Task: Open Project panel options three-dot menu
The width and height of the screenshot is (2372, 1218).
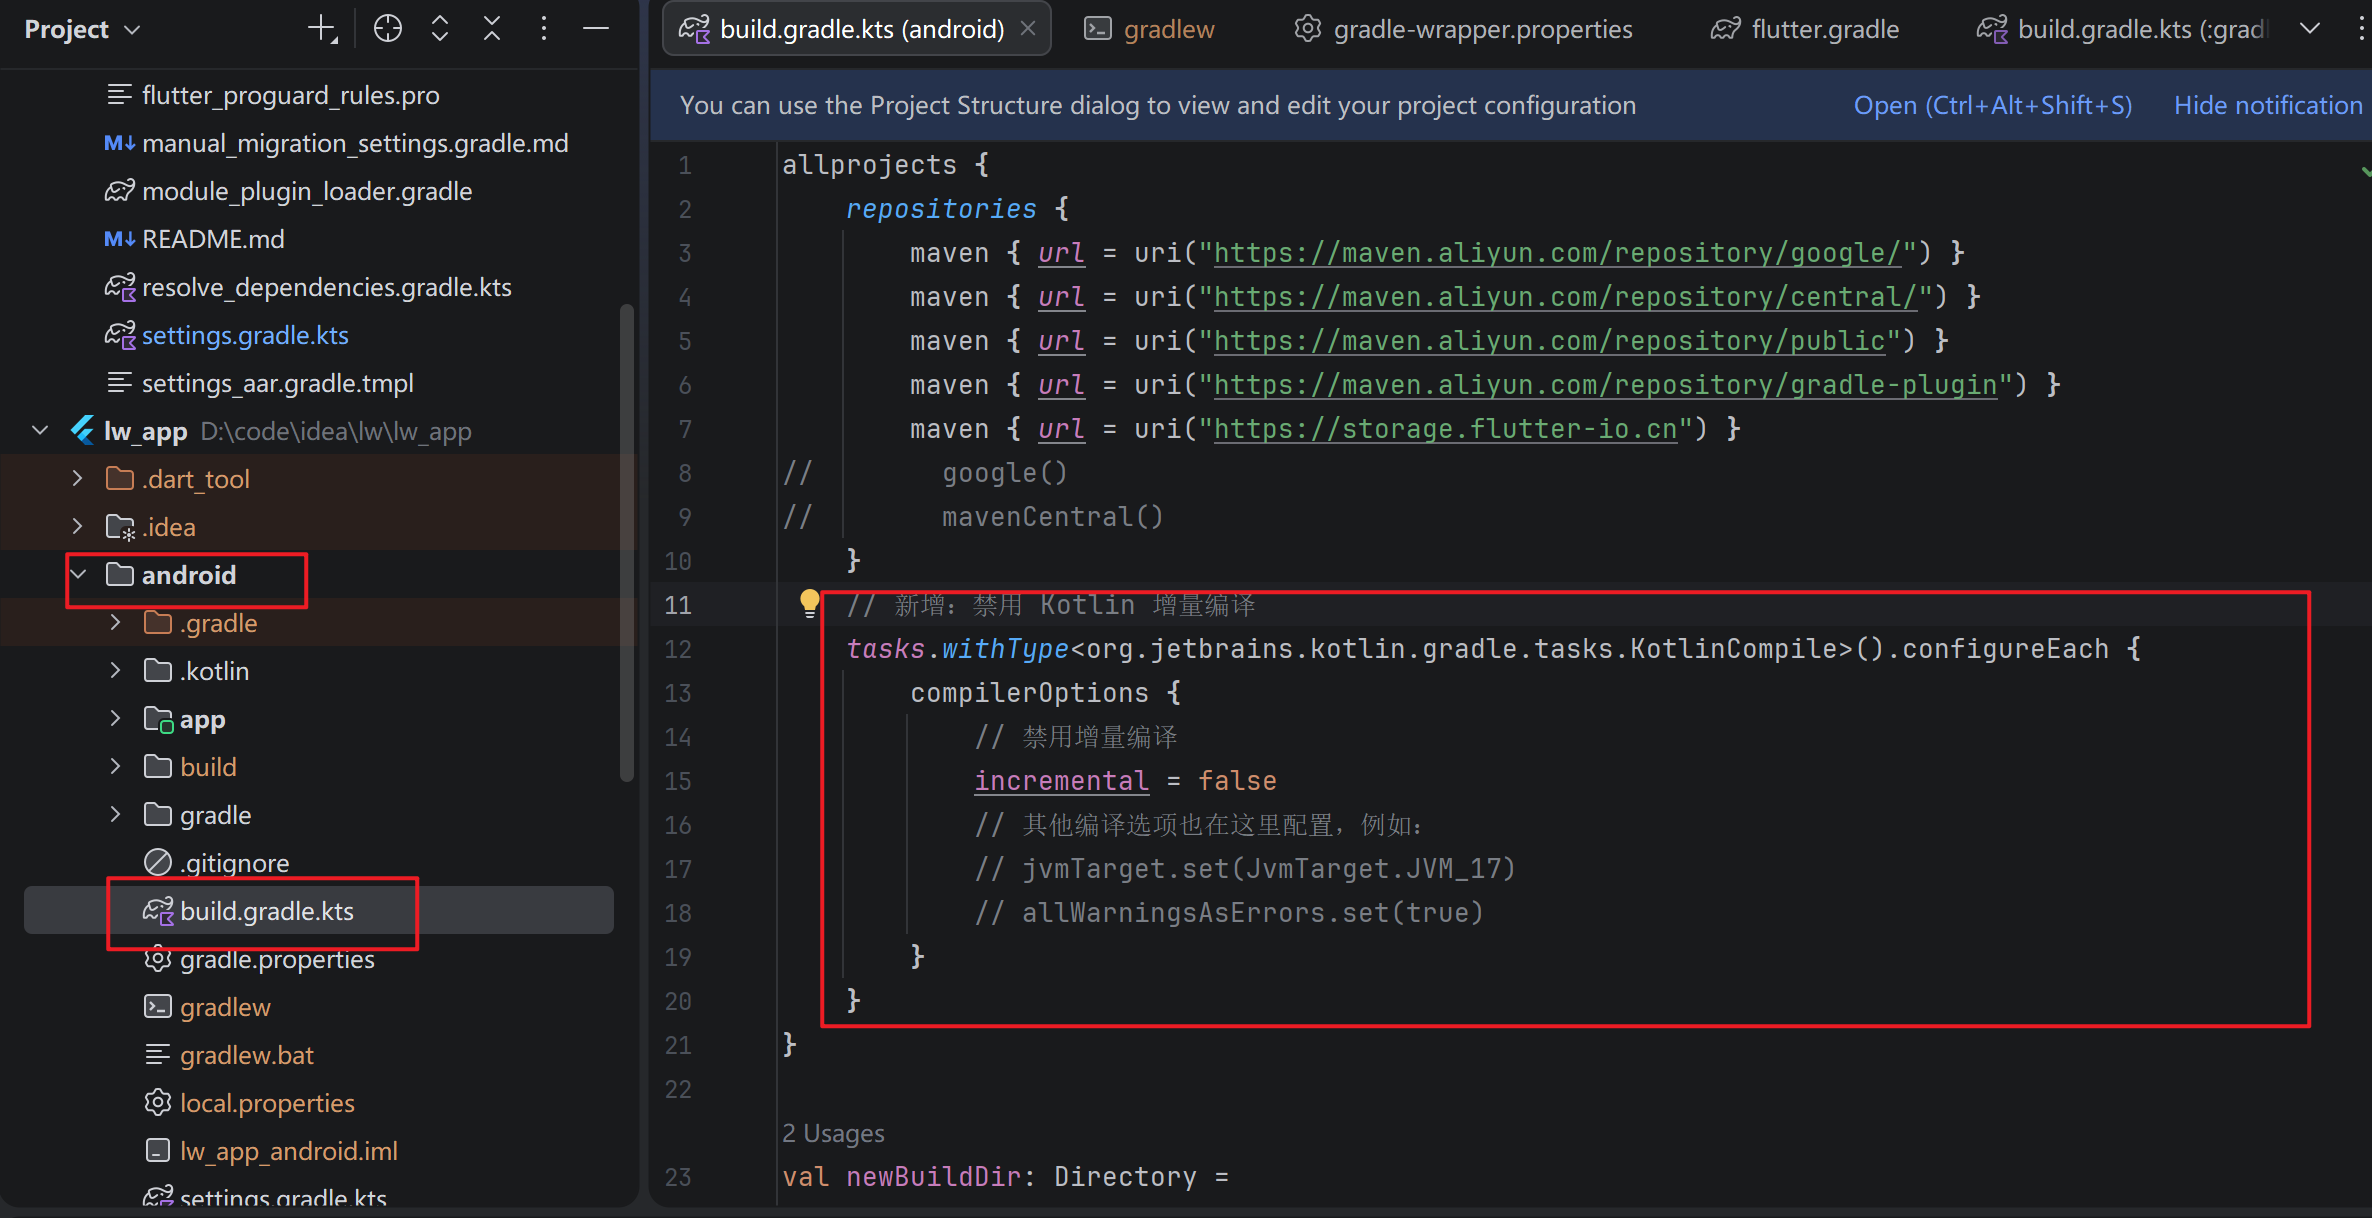Action: tap(543, 29)
